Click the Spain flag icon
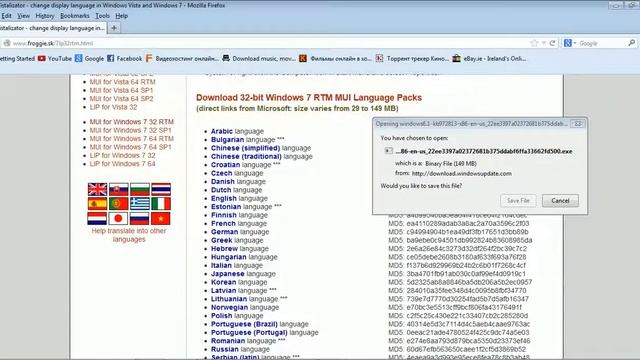Viewport: 640px width, 360px height. [97, 204]
